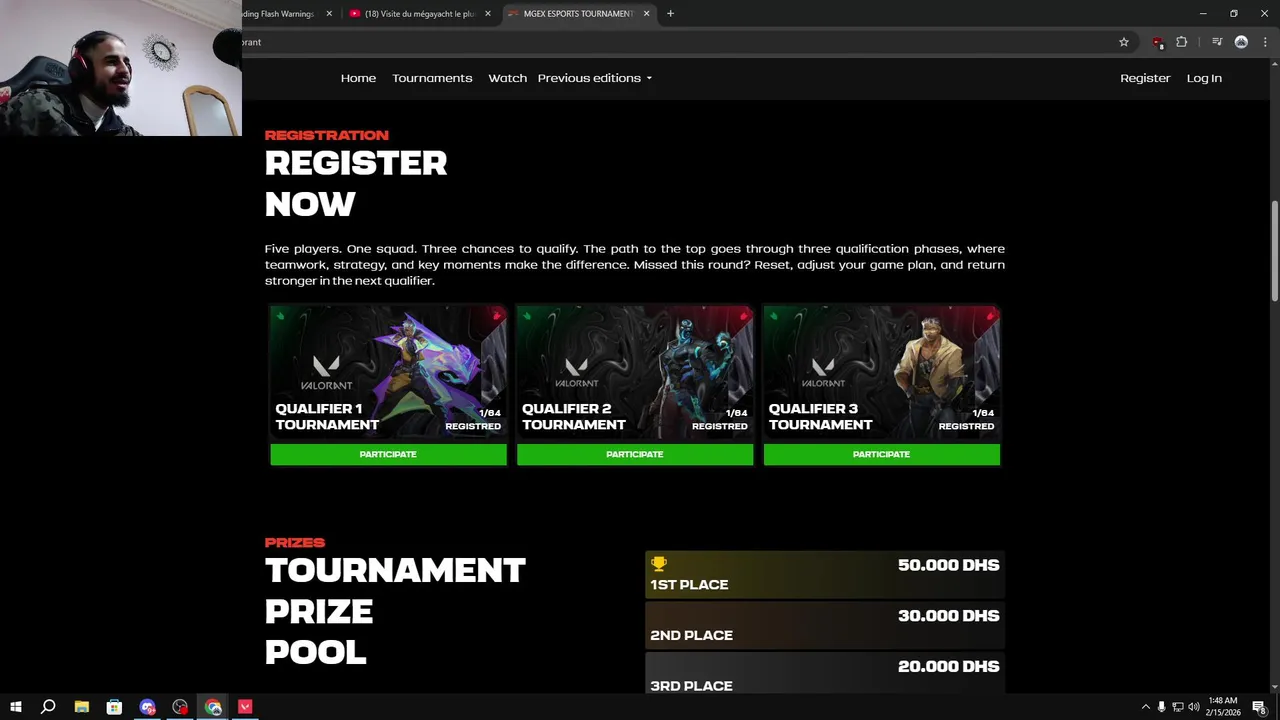Open the Chrome three-dot menu
Screen dimensions: 1280x720
click(1265, 42)
